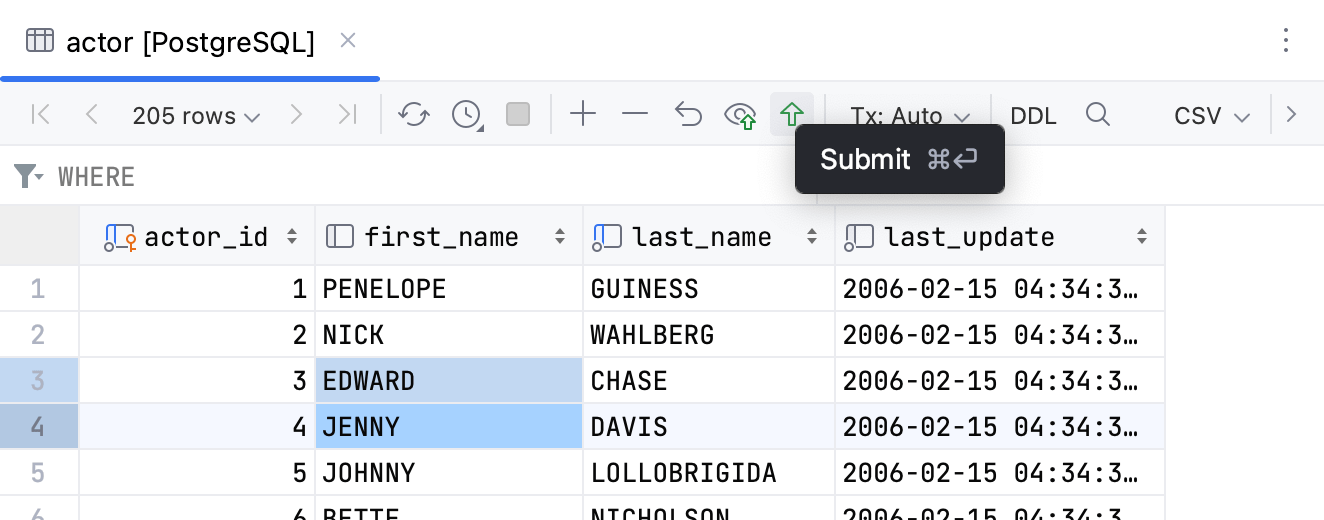
Task: Stop the running query square button
Action: click(518, 115)
